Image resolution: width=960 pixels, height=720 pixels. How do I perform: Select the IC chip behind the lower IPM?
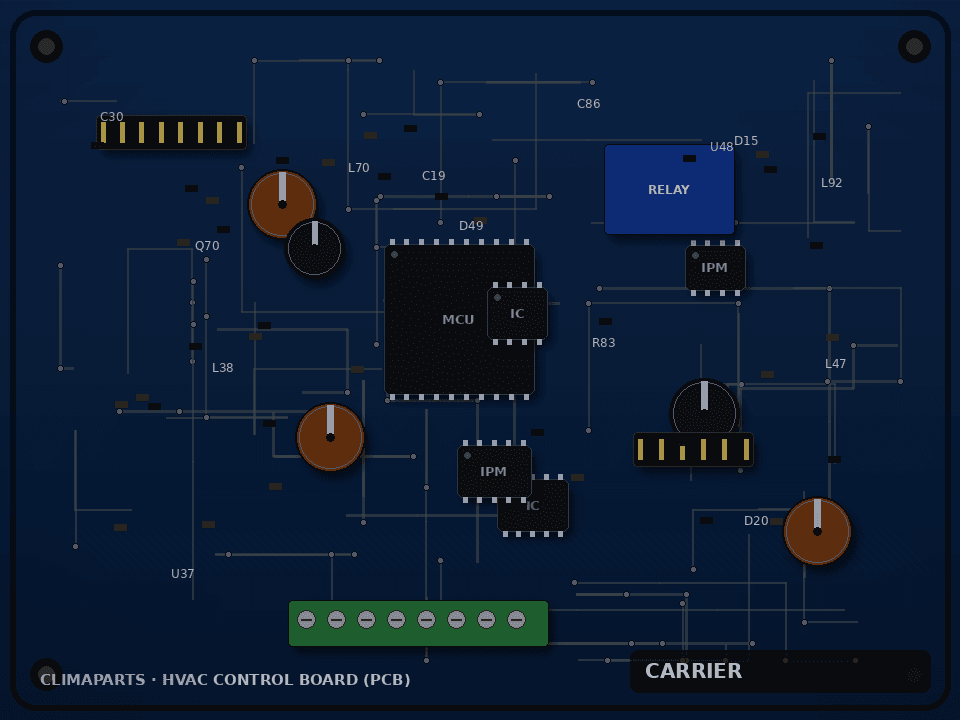coord(533,505)
